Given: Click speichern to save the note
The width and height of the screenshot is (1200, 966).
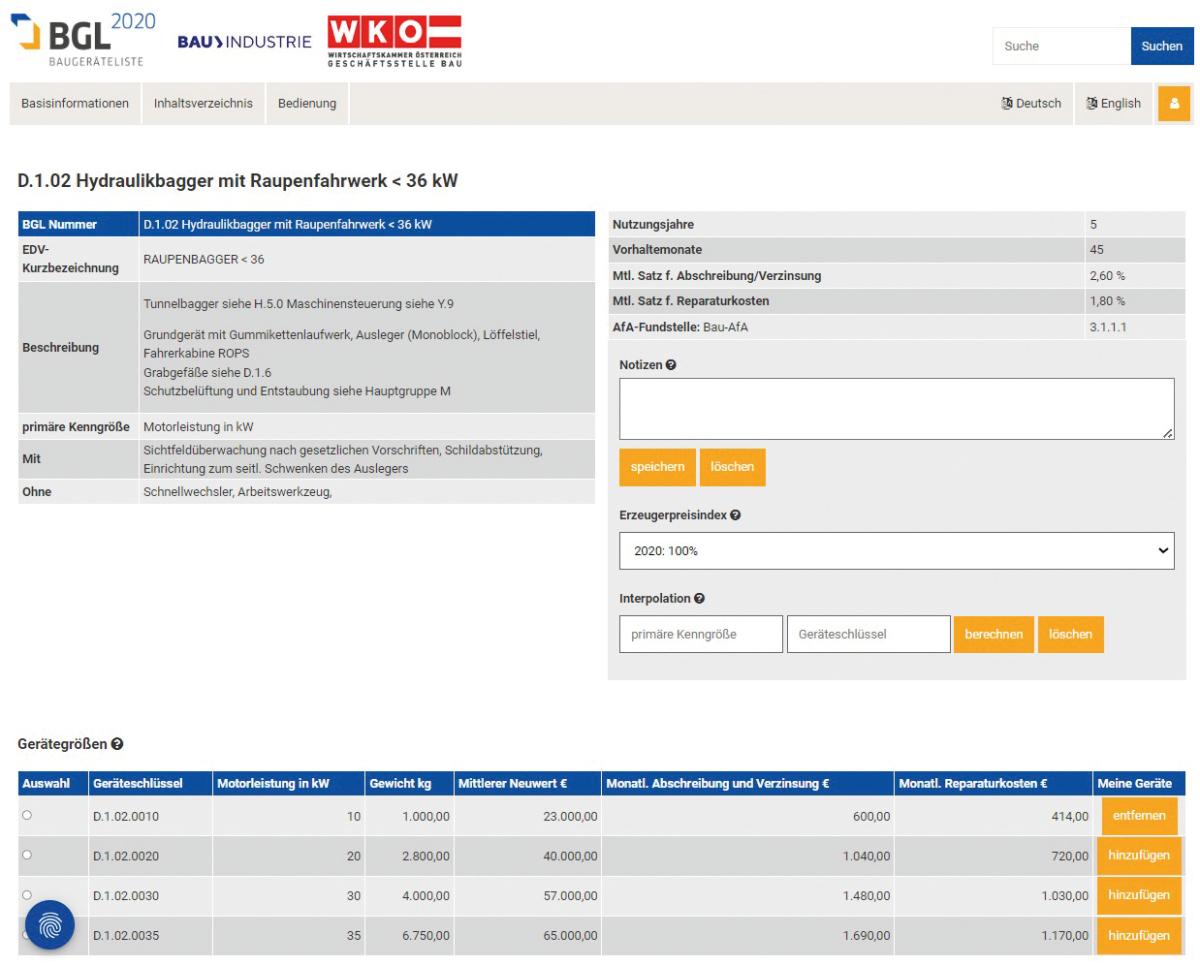Looking at the screenshot, I should [657, 467].
